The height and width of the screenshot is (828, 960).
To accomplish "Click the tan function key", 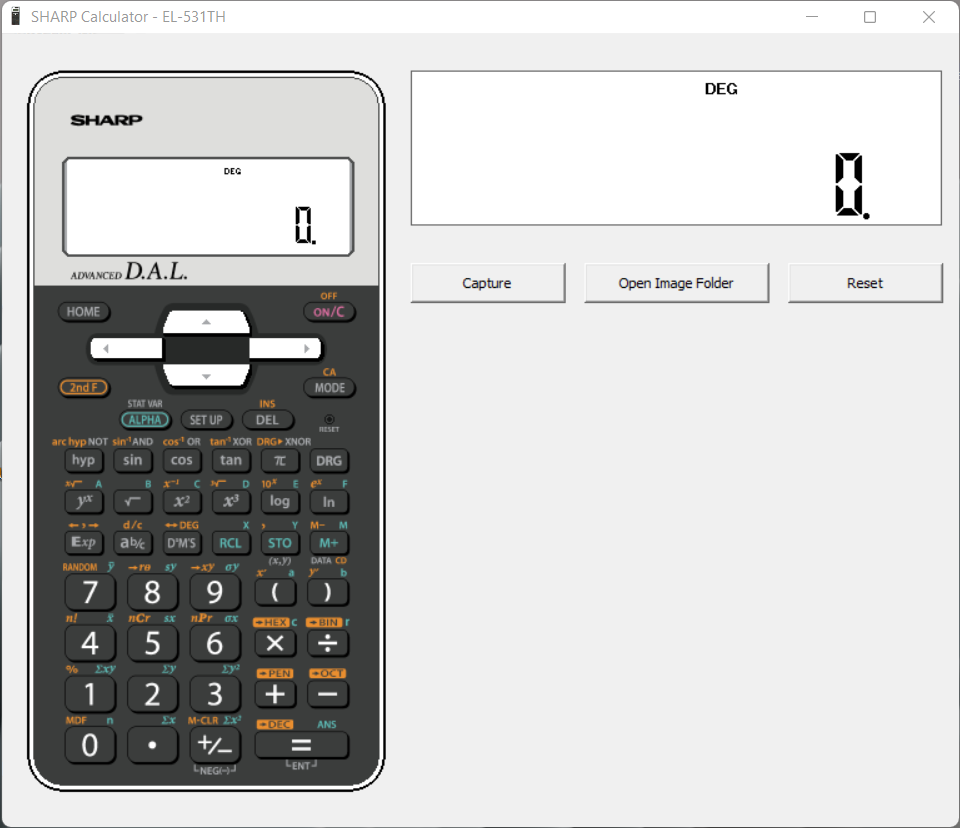I will click(x=231, y=461).
